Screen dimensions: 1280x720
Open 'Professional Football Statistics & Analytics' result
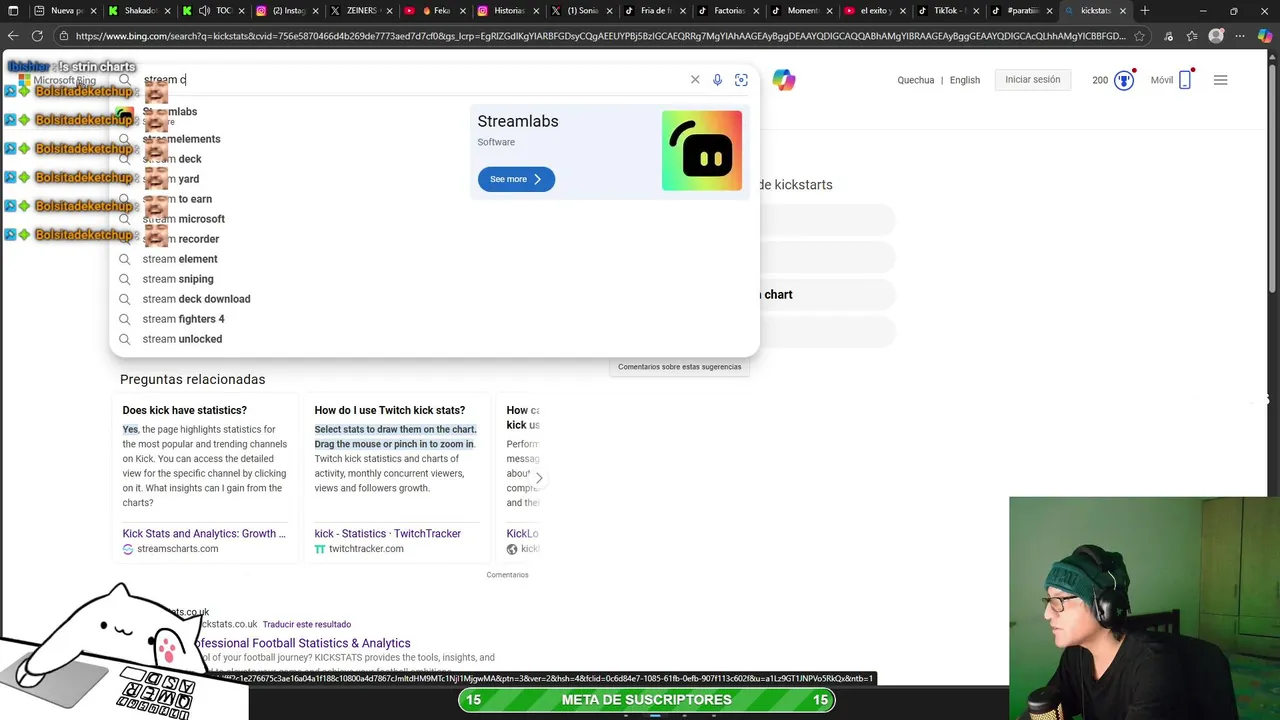(x=301, y=643)
